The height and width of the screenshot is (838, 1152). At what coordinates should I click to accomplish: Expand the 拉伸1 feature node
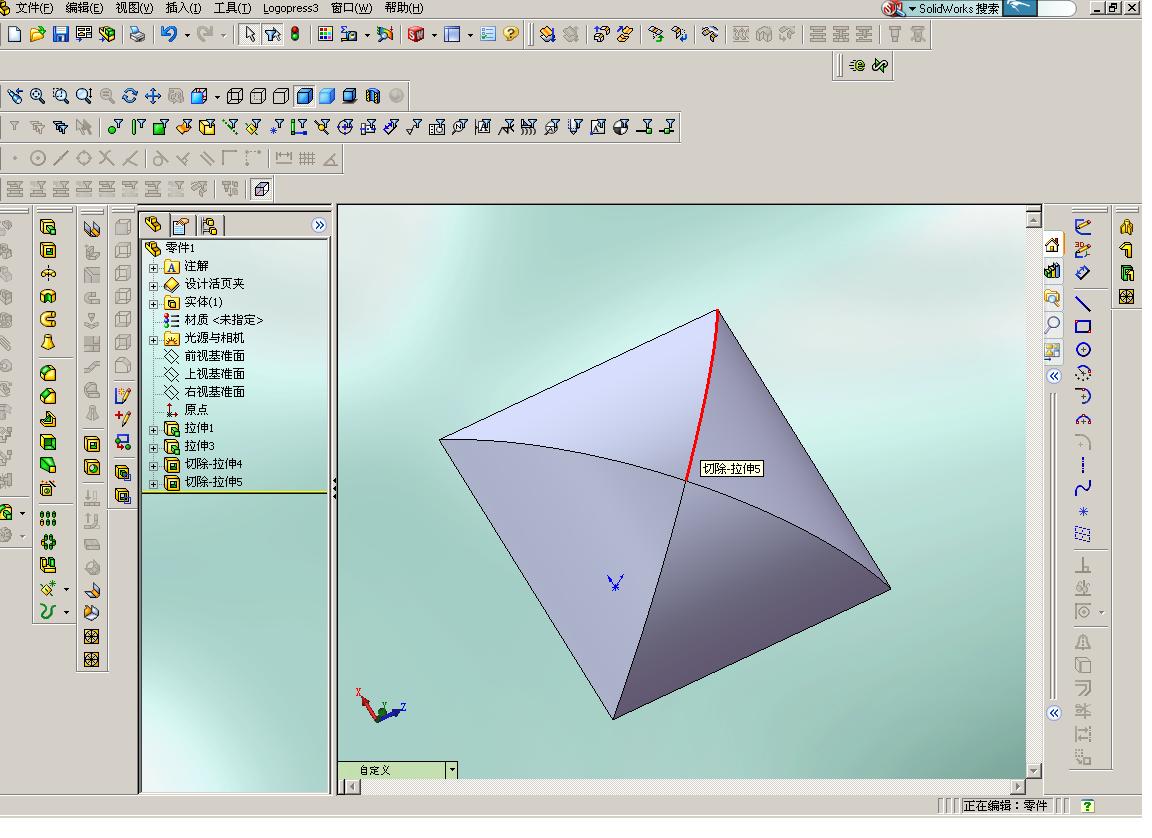click(154, 430)
